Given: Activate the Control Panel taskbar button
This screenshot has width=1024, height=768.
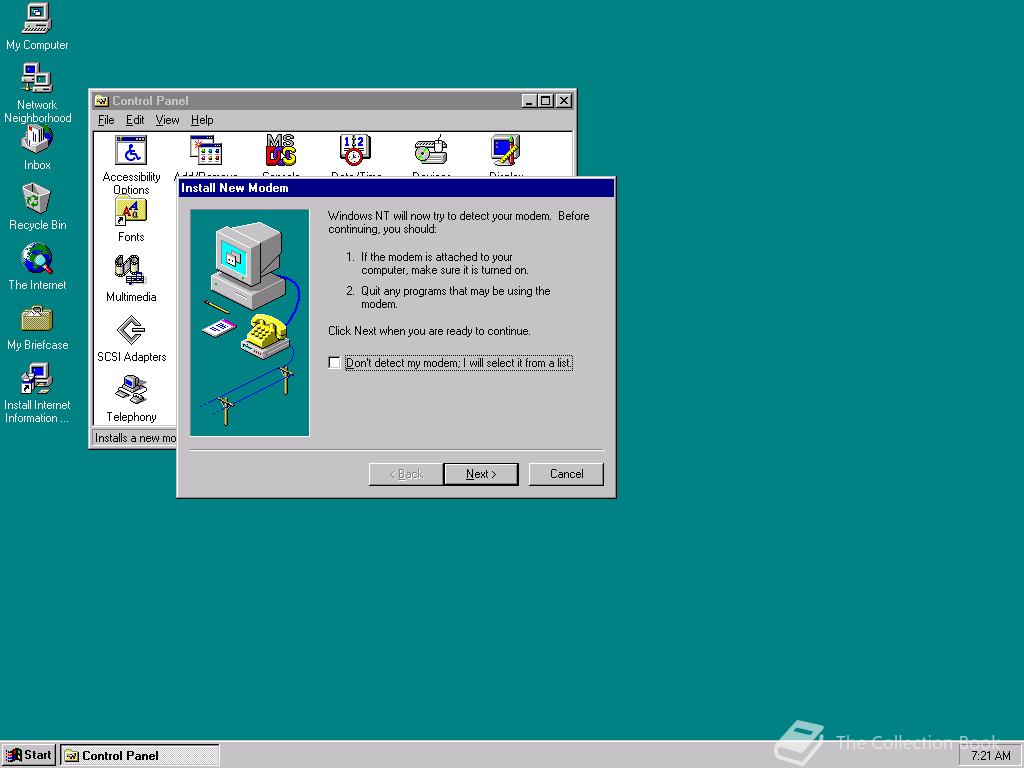Looking at the screenshot, I should 140,755.
